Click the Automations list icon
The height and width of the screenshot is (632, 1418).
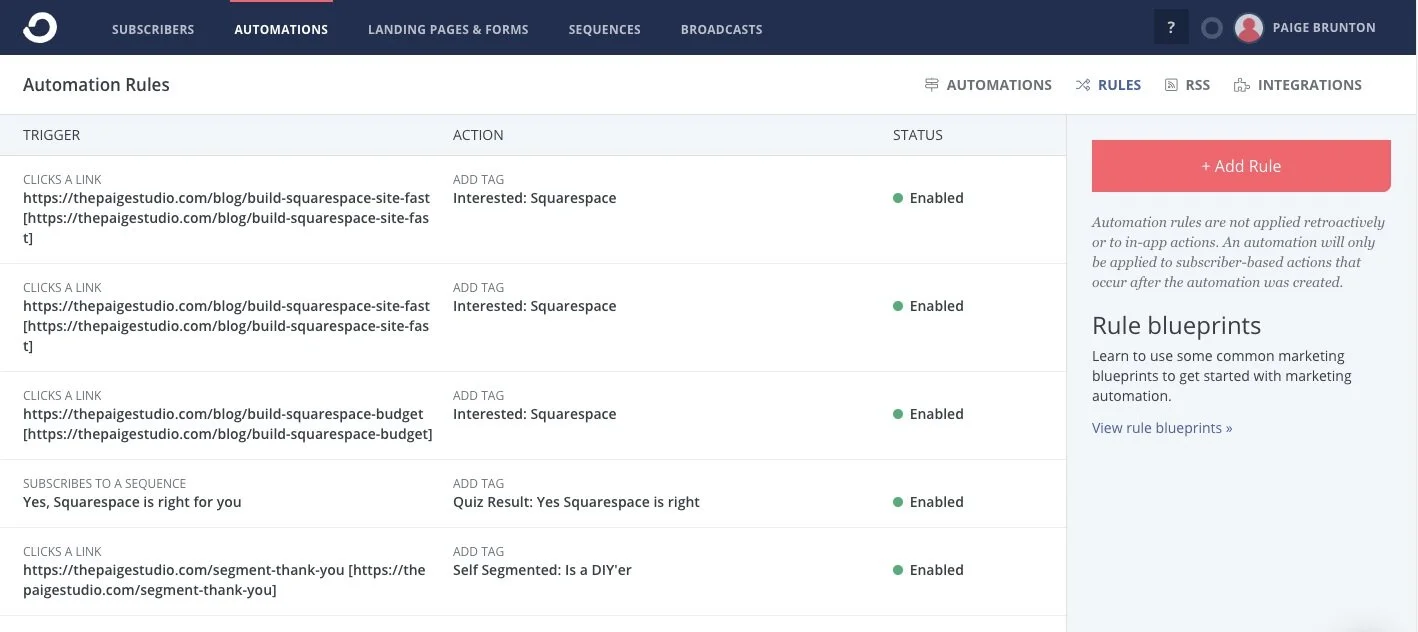932,85
